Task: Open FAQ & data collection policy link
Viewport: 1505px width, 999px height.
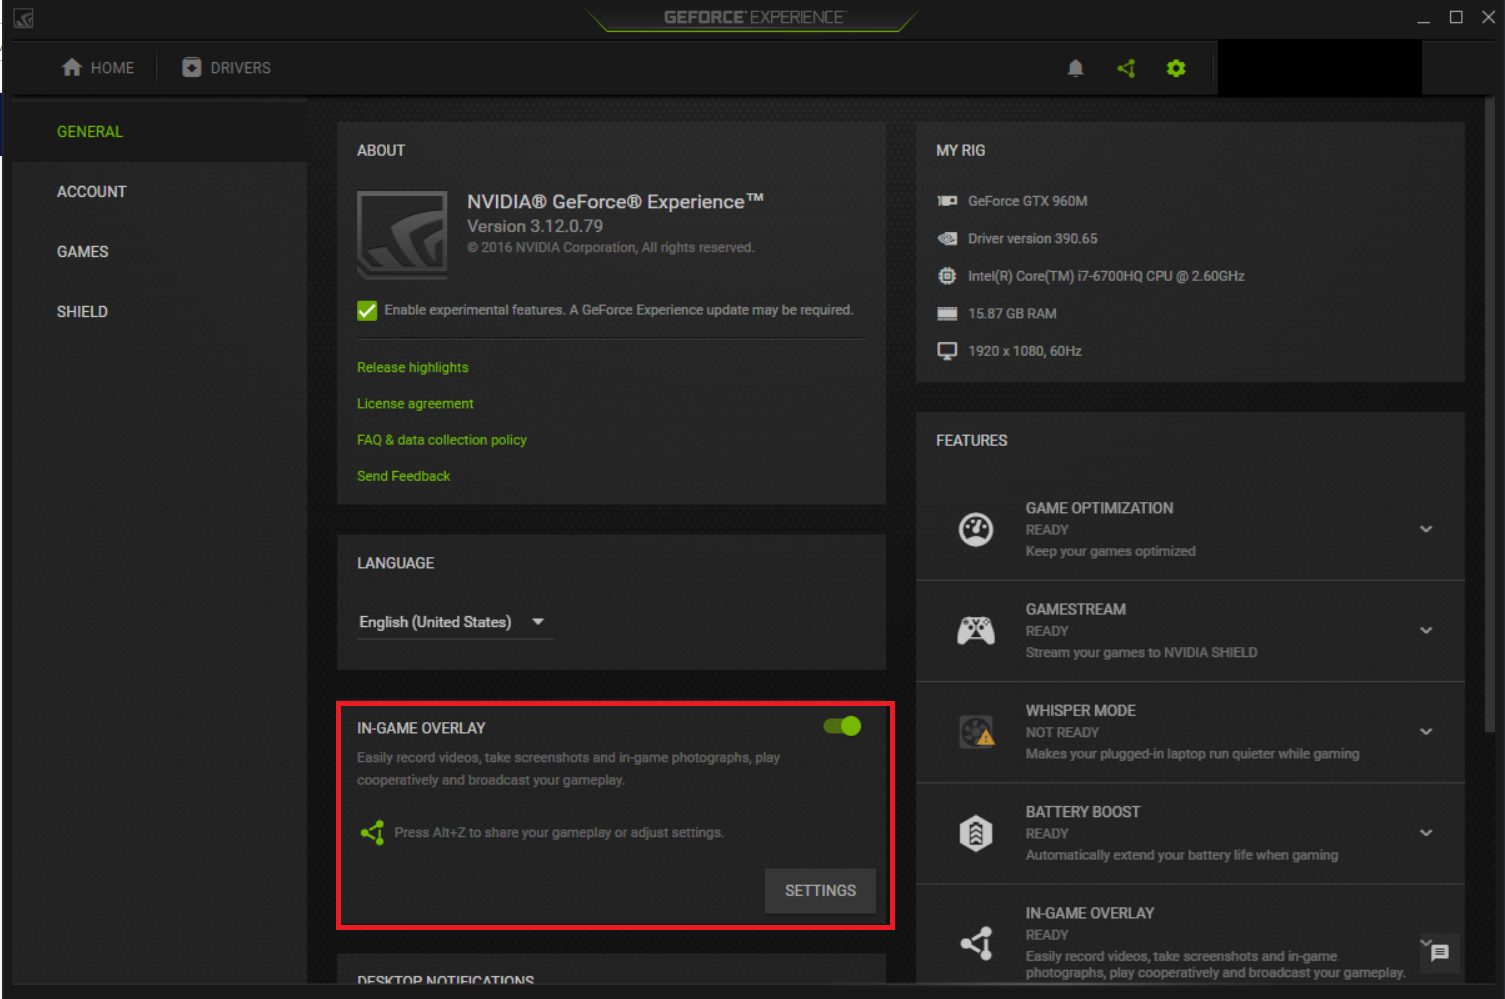Action: pyautogui.click(x=442, y=440)
